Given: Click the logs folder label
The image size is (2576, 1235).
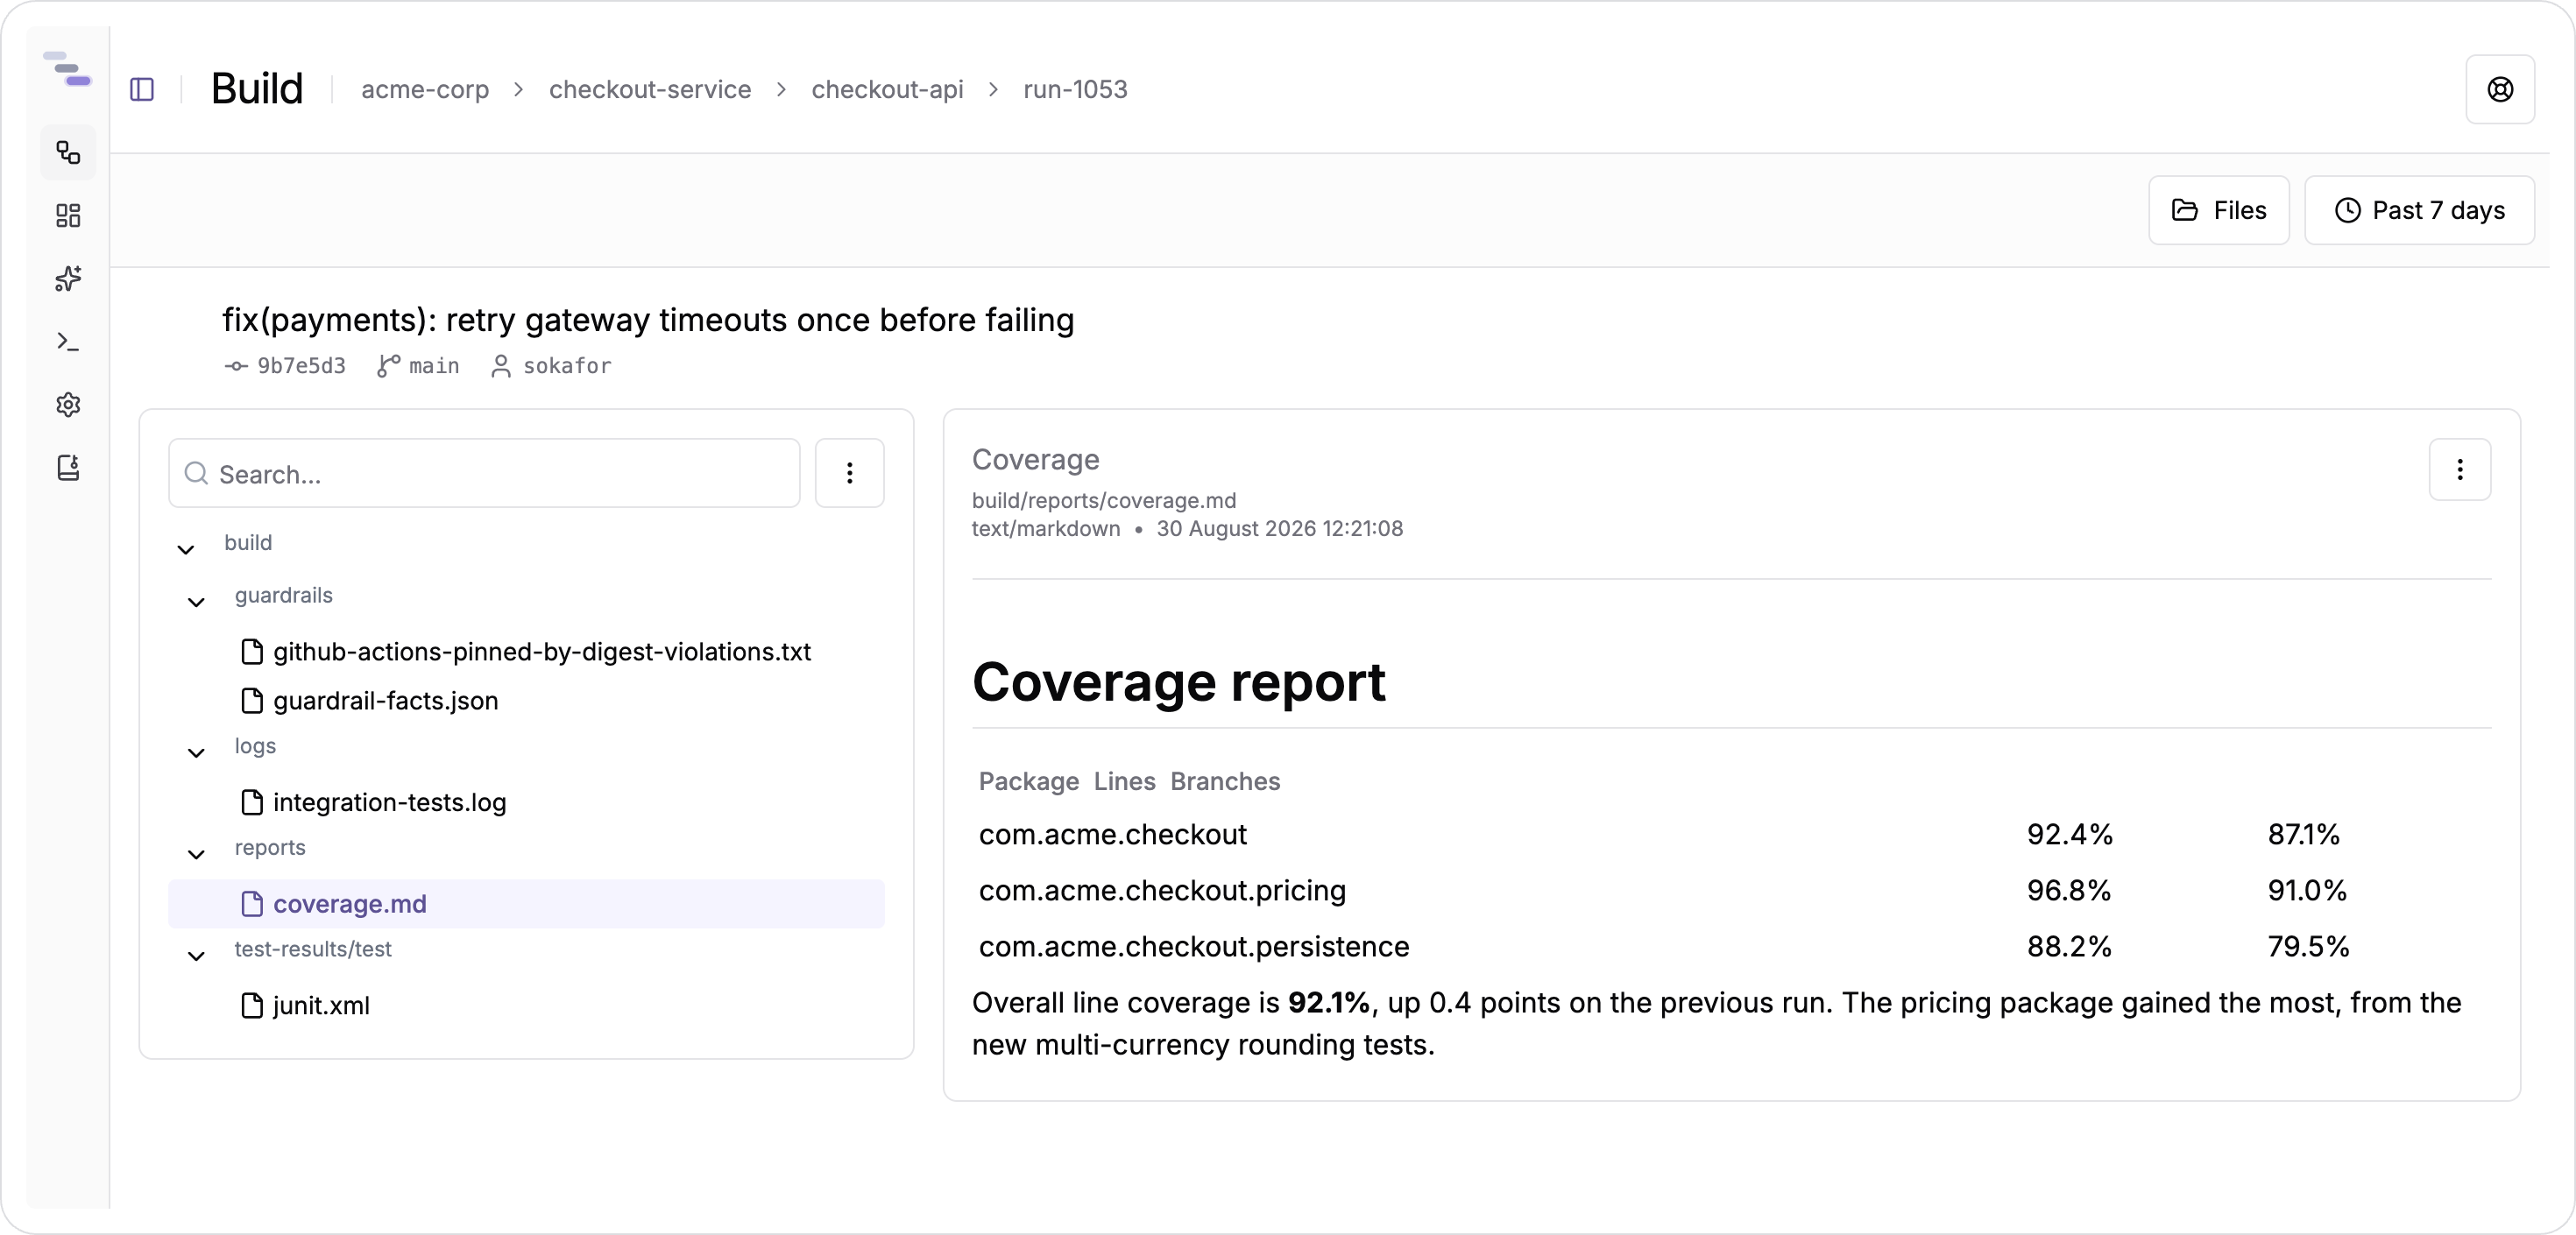Looking at the screenshot, I should (255, 747).
